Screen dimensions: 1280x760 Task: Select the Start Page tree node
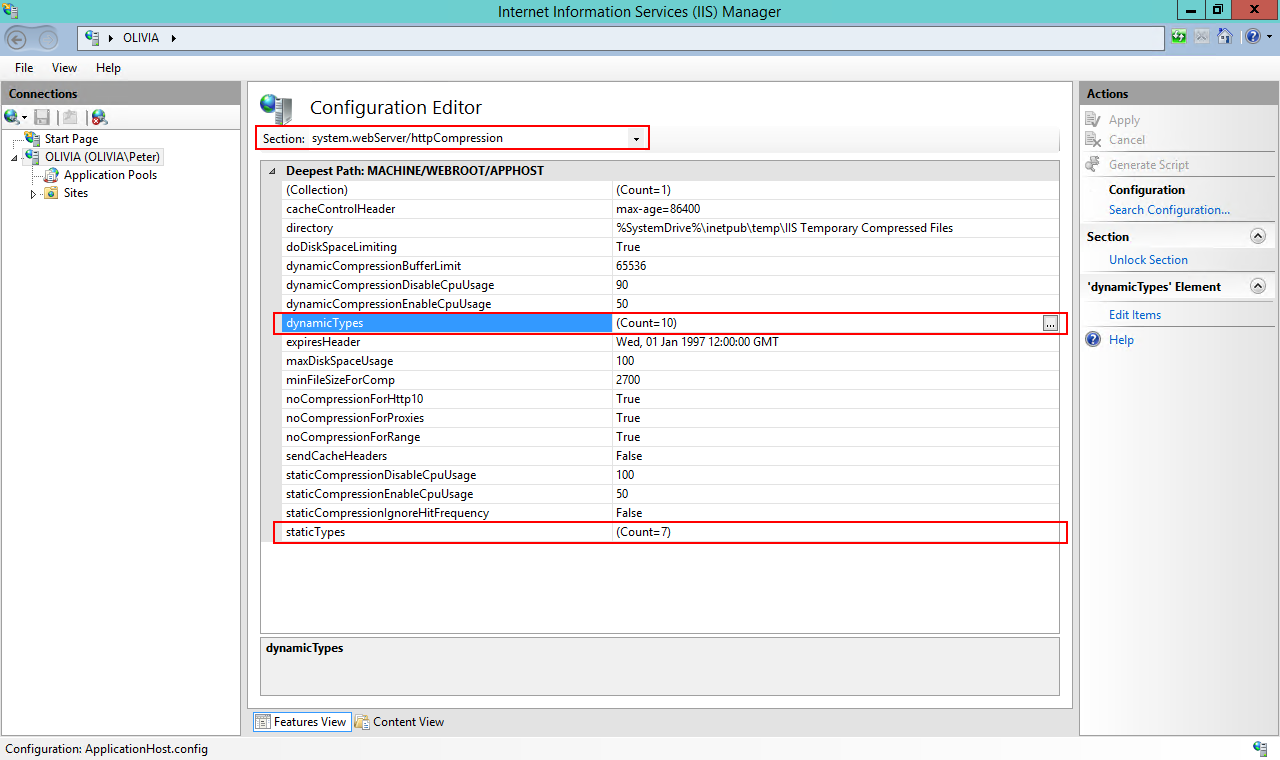point(71,139)
